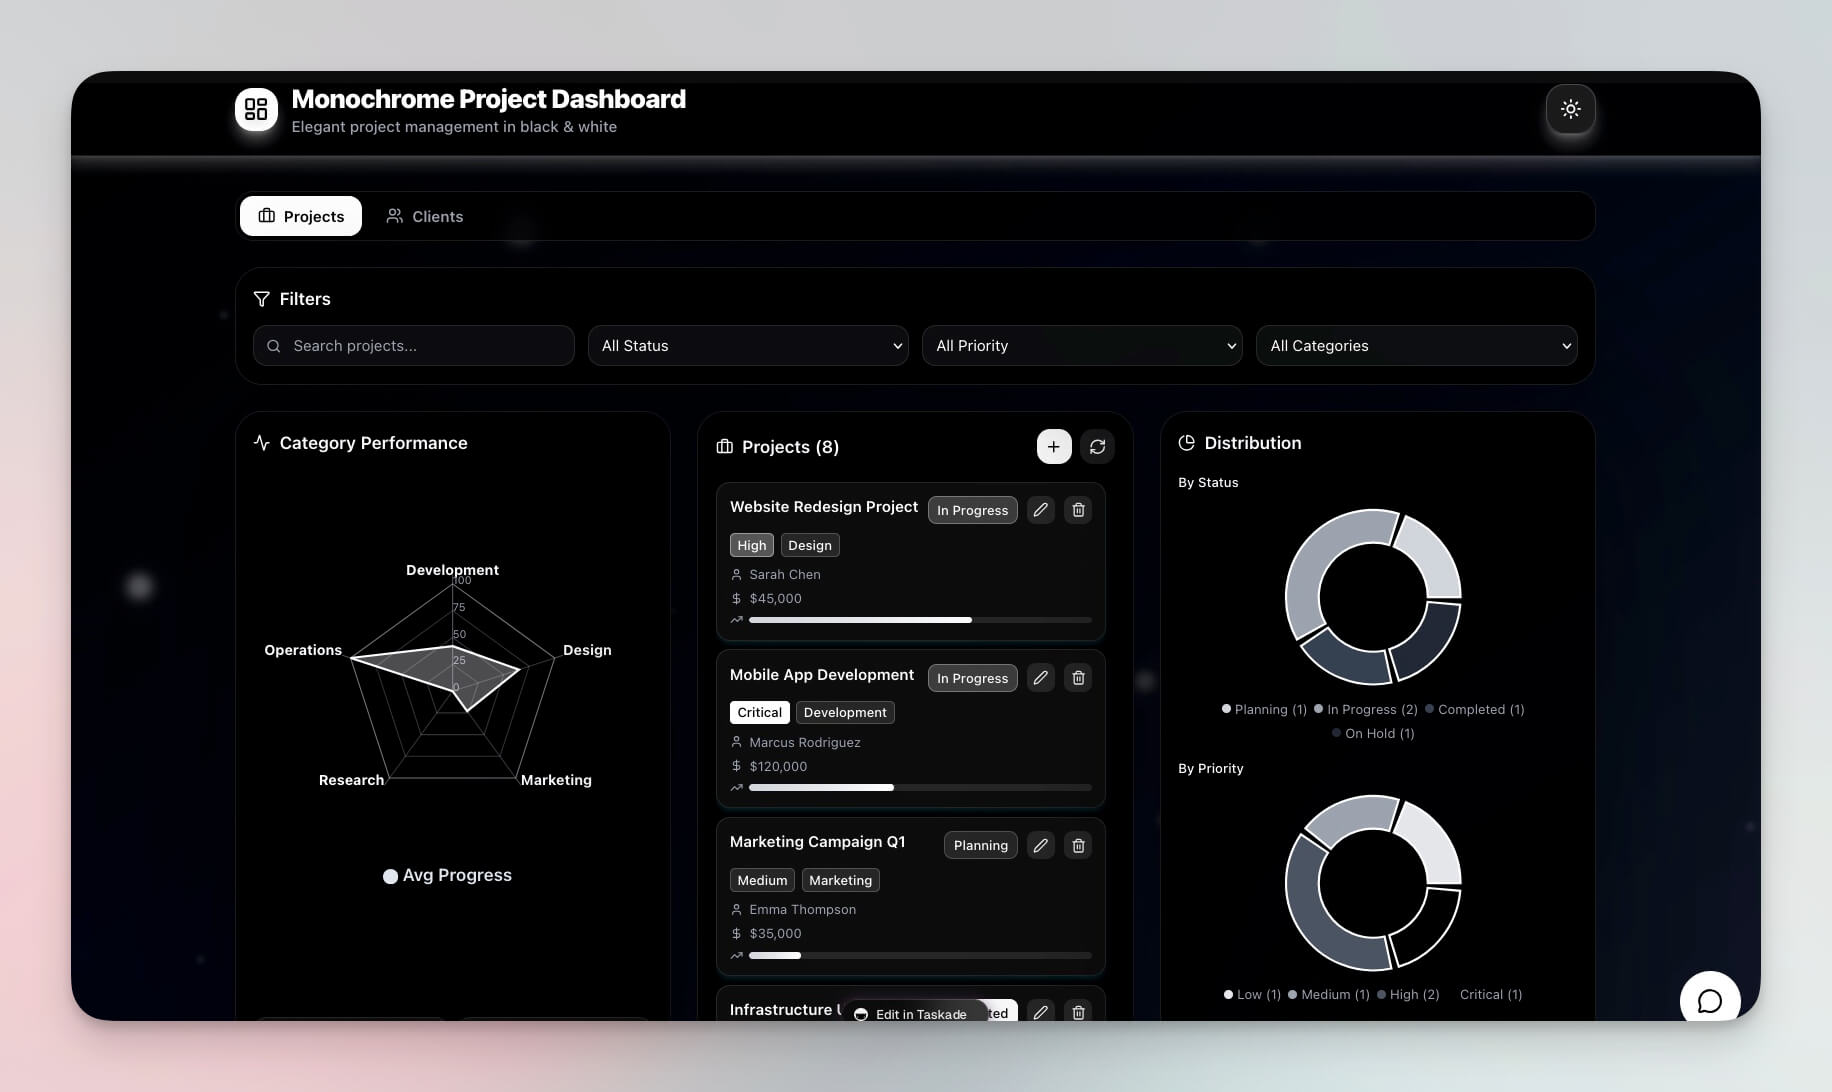This screenshot has height=1092, width=1832.
Task: Click the Search projects input field
Action: 413,345
